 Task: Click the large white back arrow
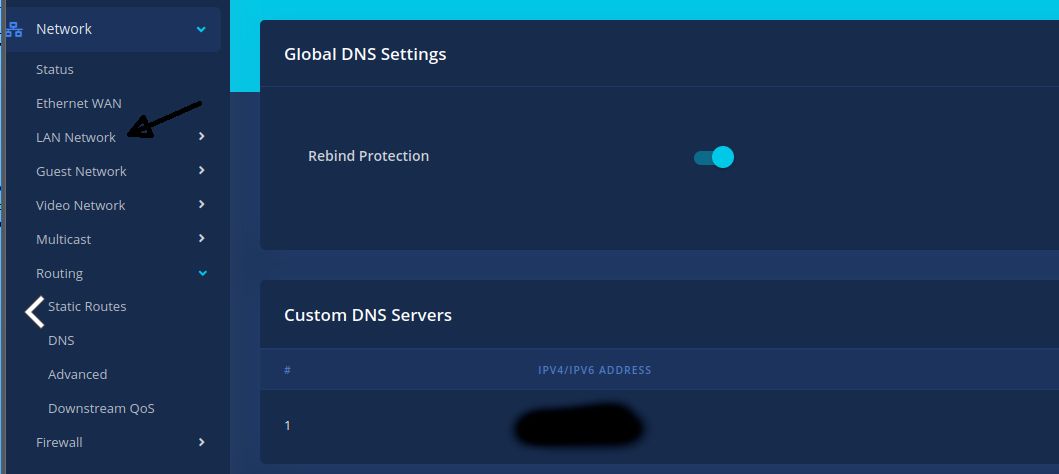click(35, 312)
